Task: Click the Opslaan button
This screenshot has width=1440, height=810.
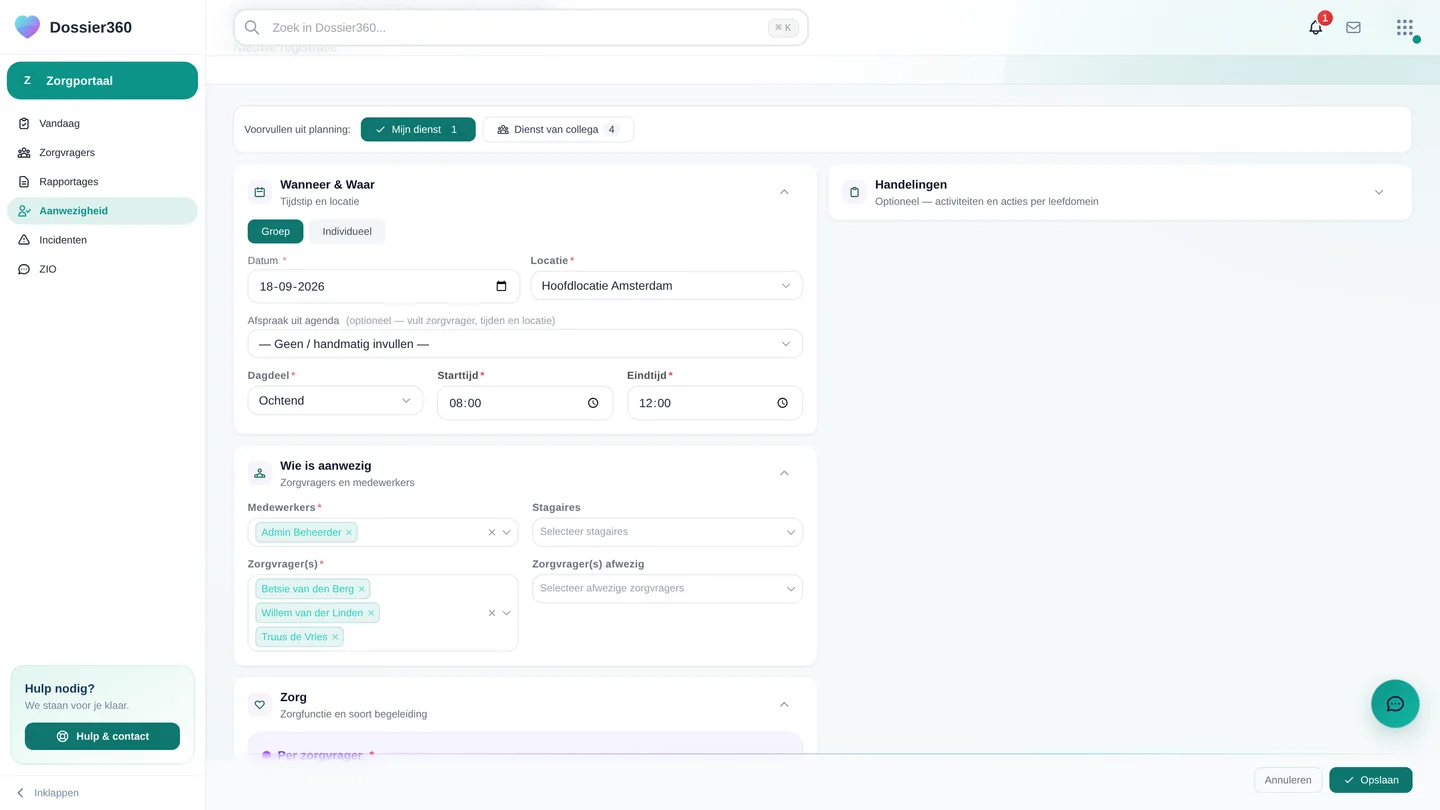Action: coord(1370,780)
